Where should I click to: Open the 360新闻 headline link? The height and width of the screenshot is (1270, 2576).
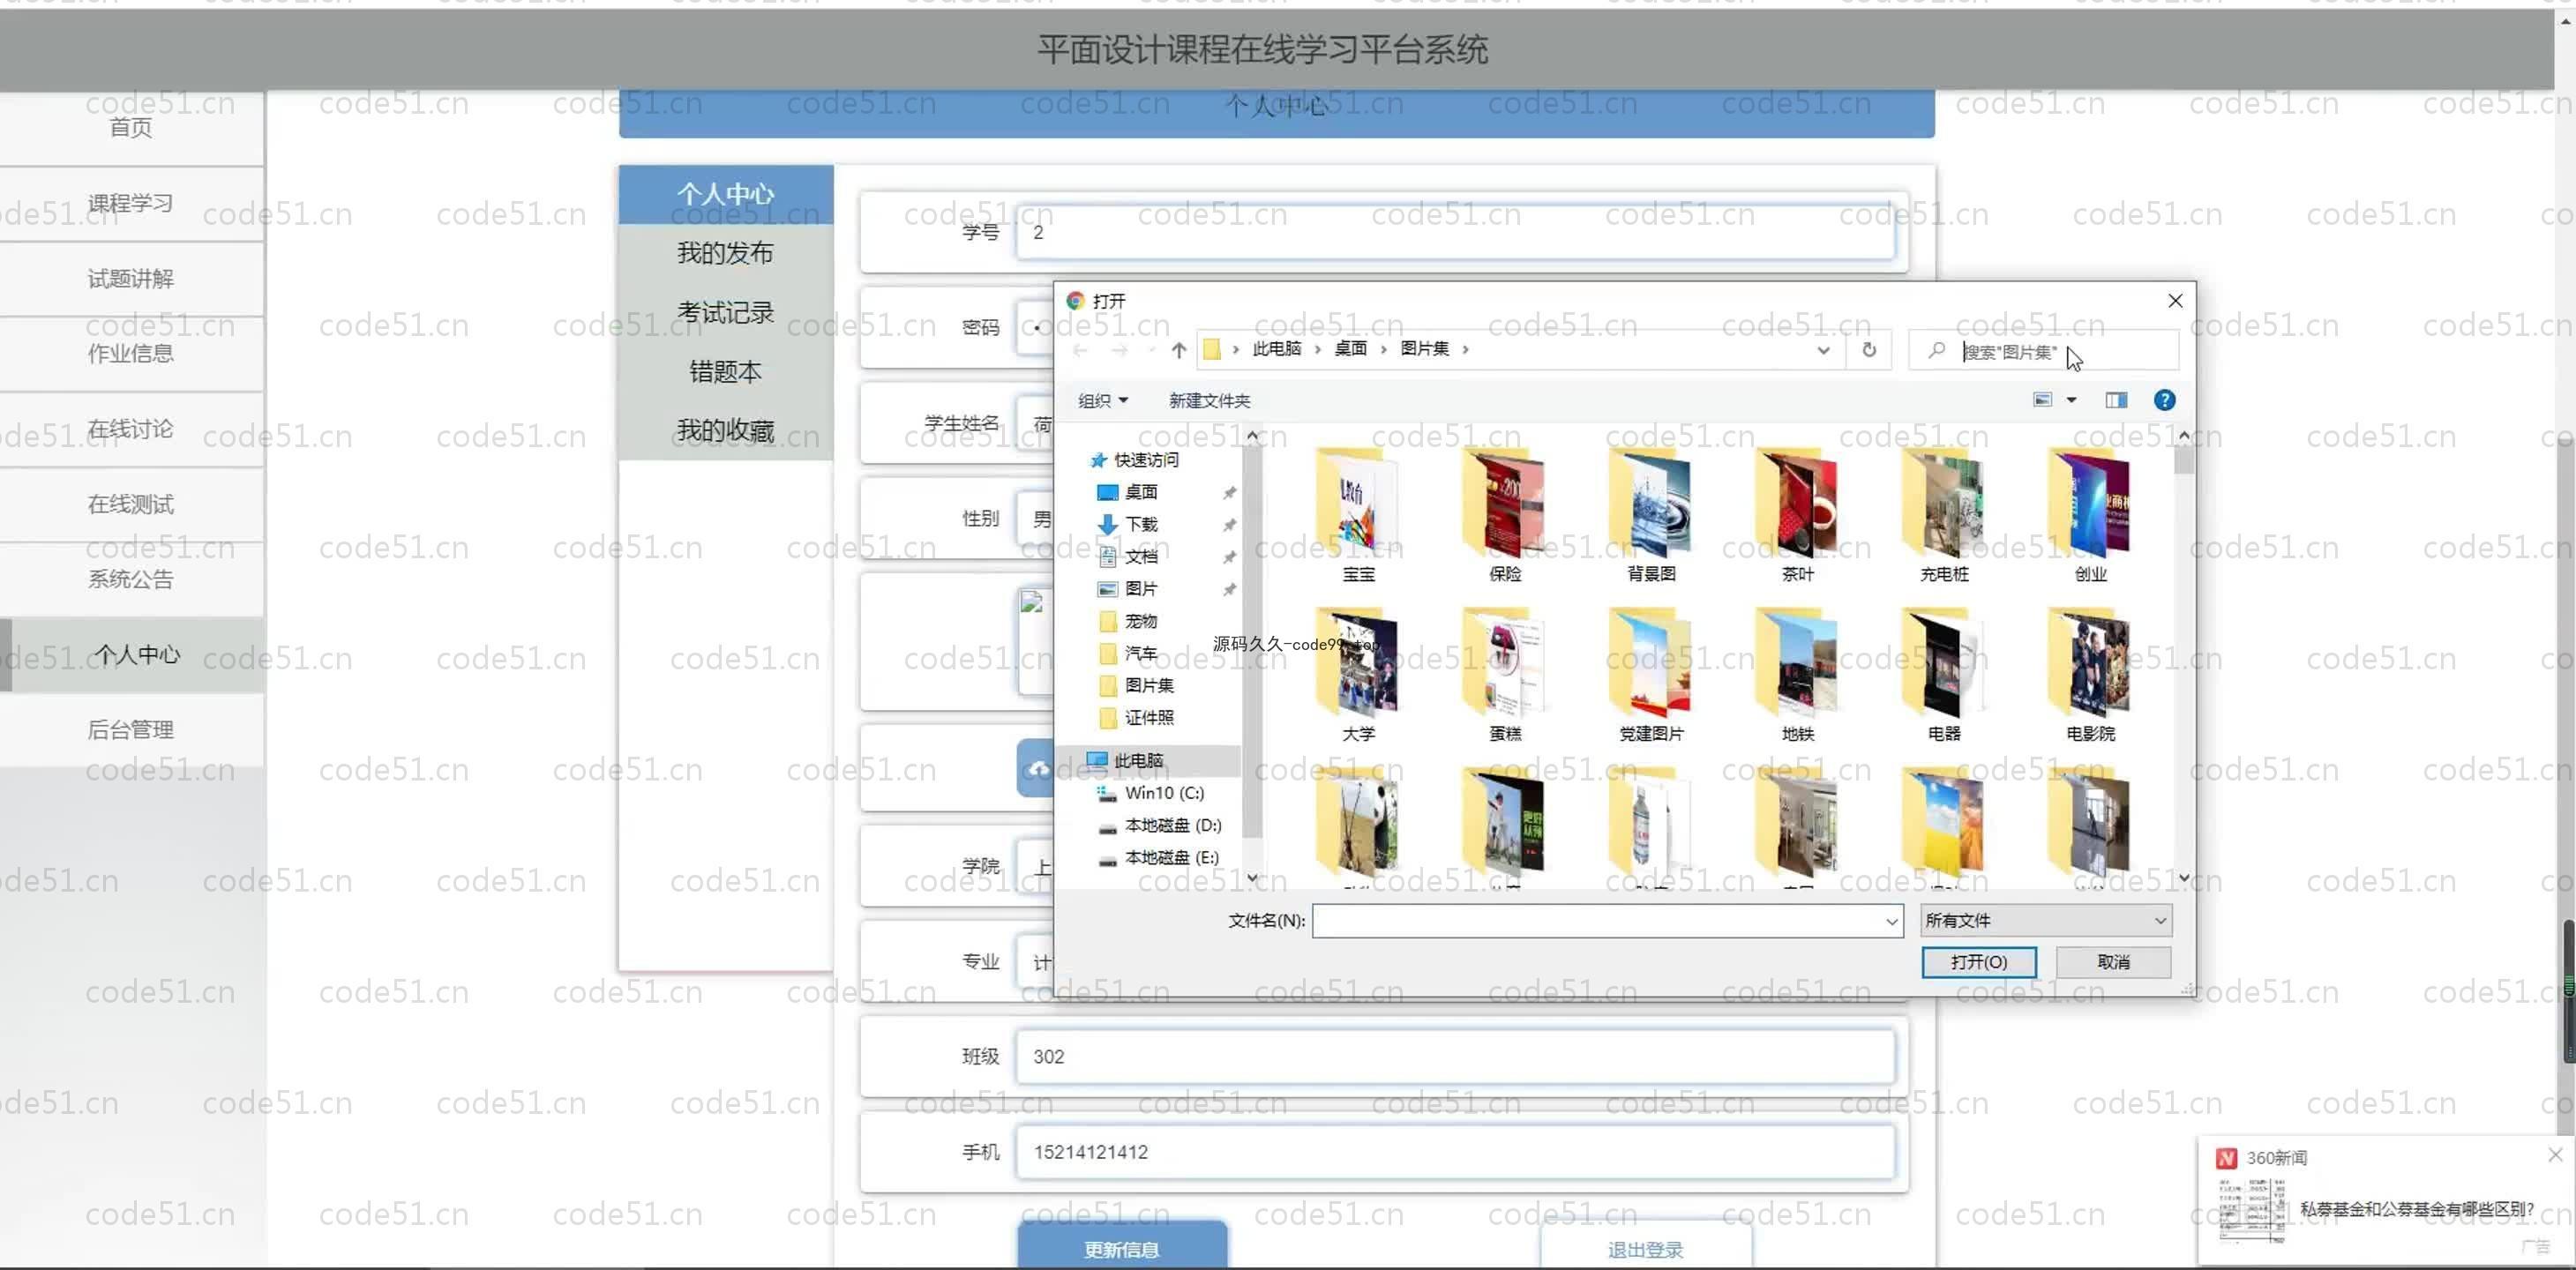pyautogui.click(x=2416, y=1208)
